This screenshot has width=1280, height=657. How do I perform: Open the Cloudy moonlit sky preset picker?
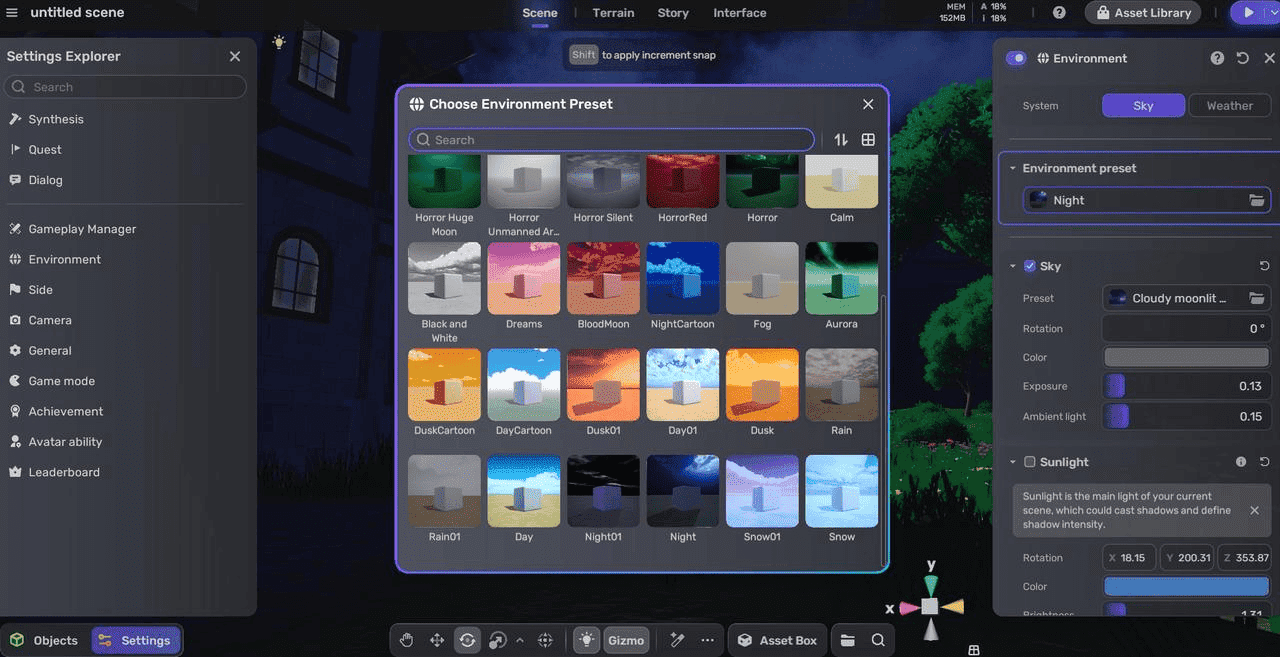[x=1257, y=298]
